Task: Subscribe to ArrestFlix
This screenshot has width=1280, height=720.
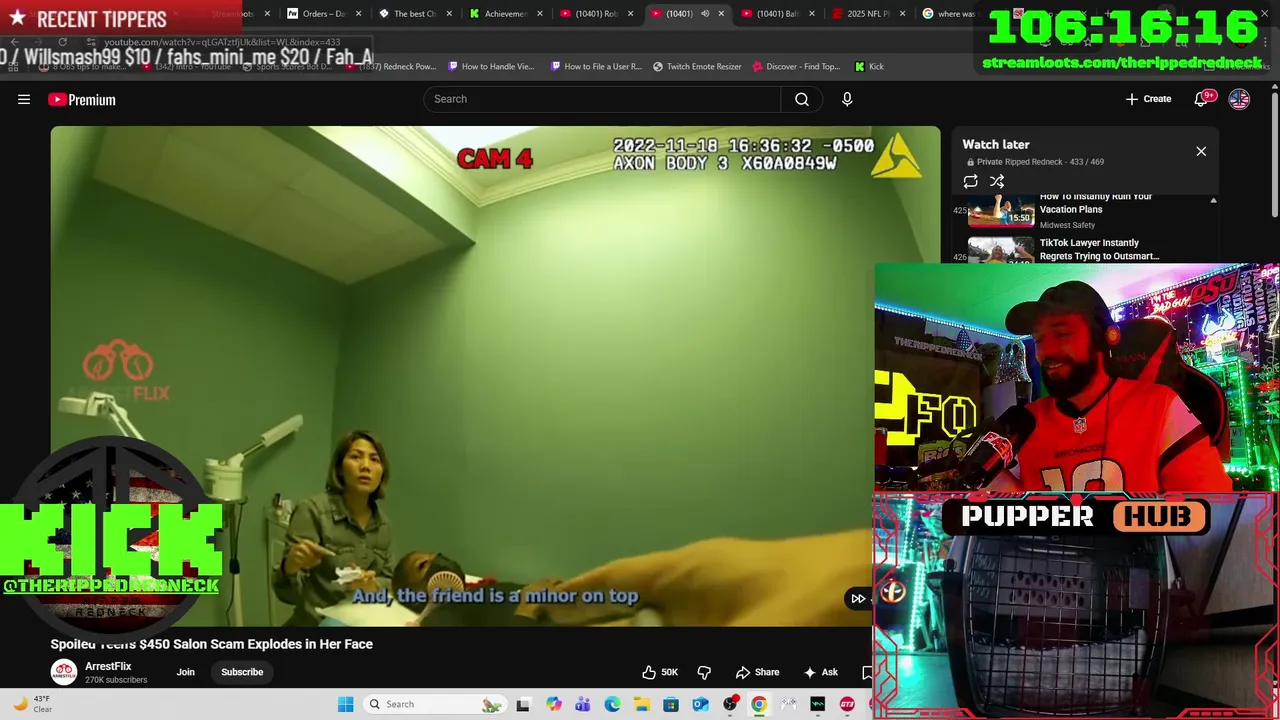Action: [242, 672]
